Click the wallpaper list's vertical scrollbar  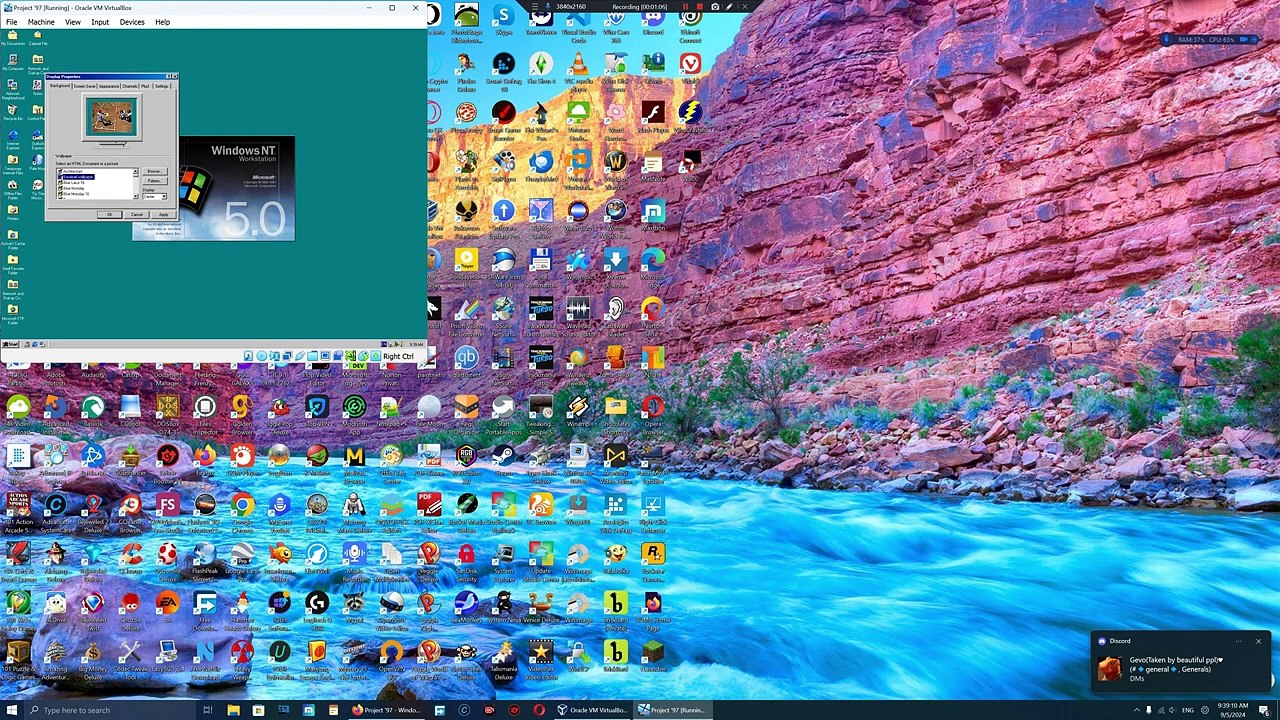click(x=136, y=183)
